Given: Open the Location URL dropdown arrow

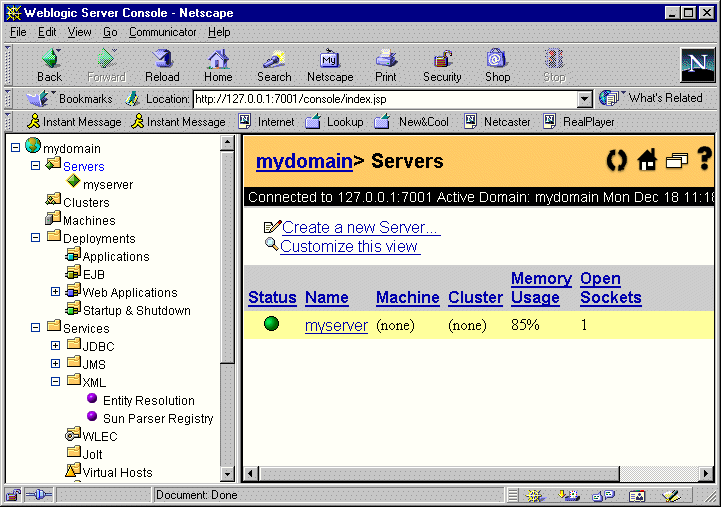Looking at the screenshot, I should 584,99.
